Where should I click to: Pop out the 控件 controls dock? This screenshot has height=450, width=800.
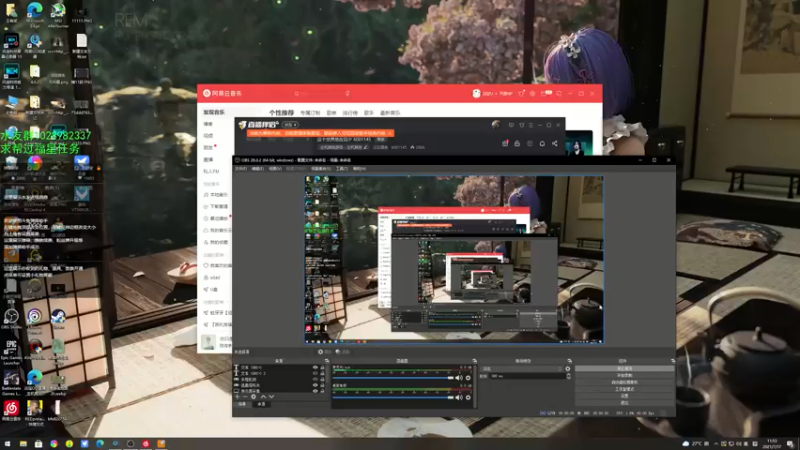673,361
